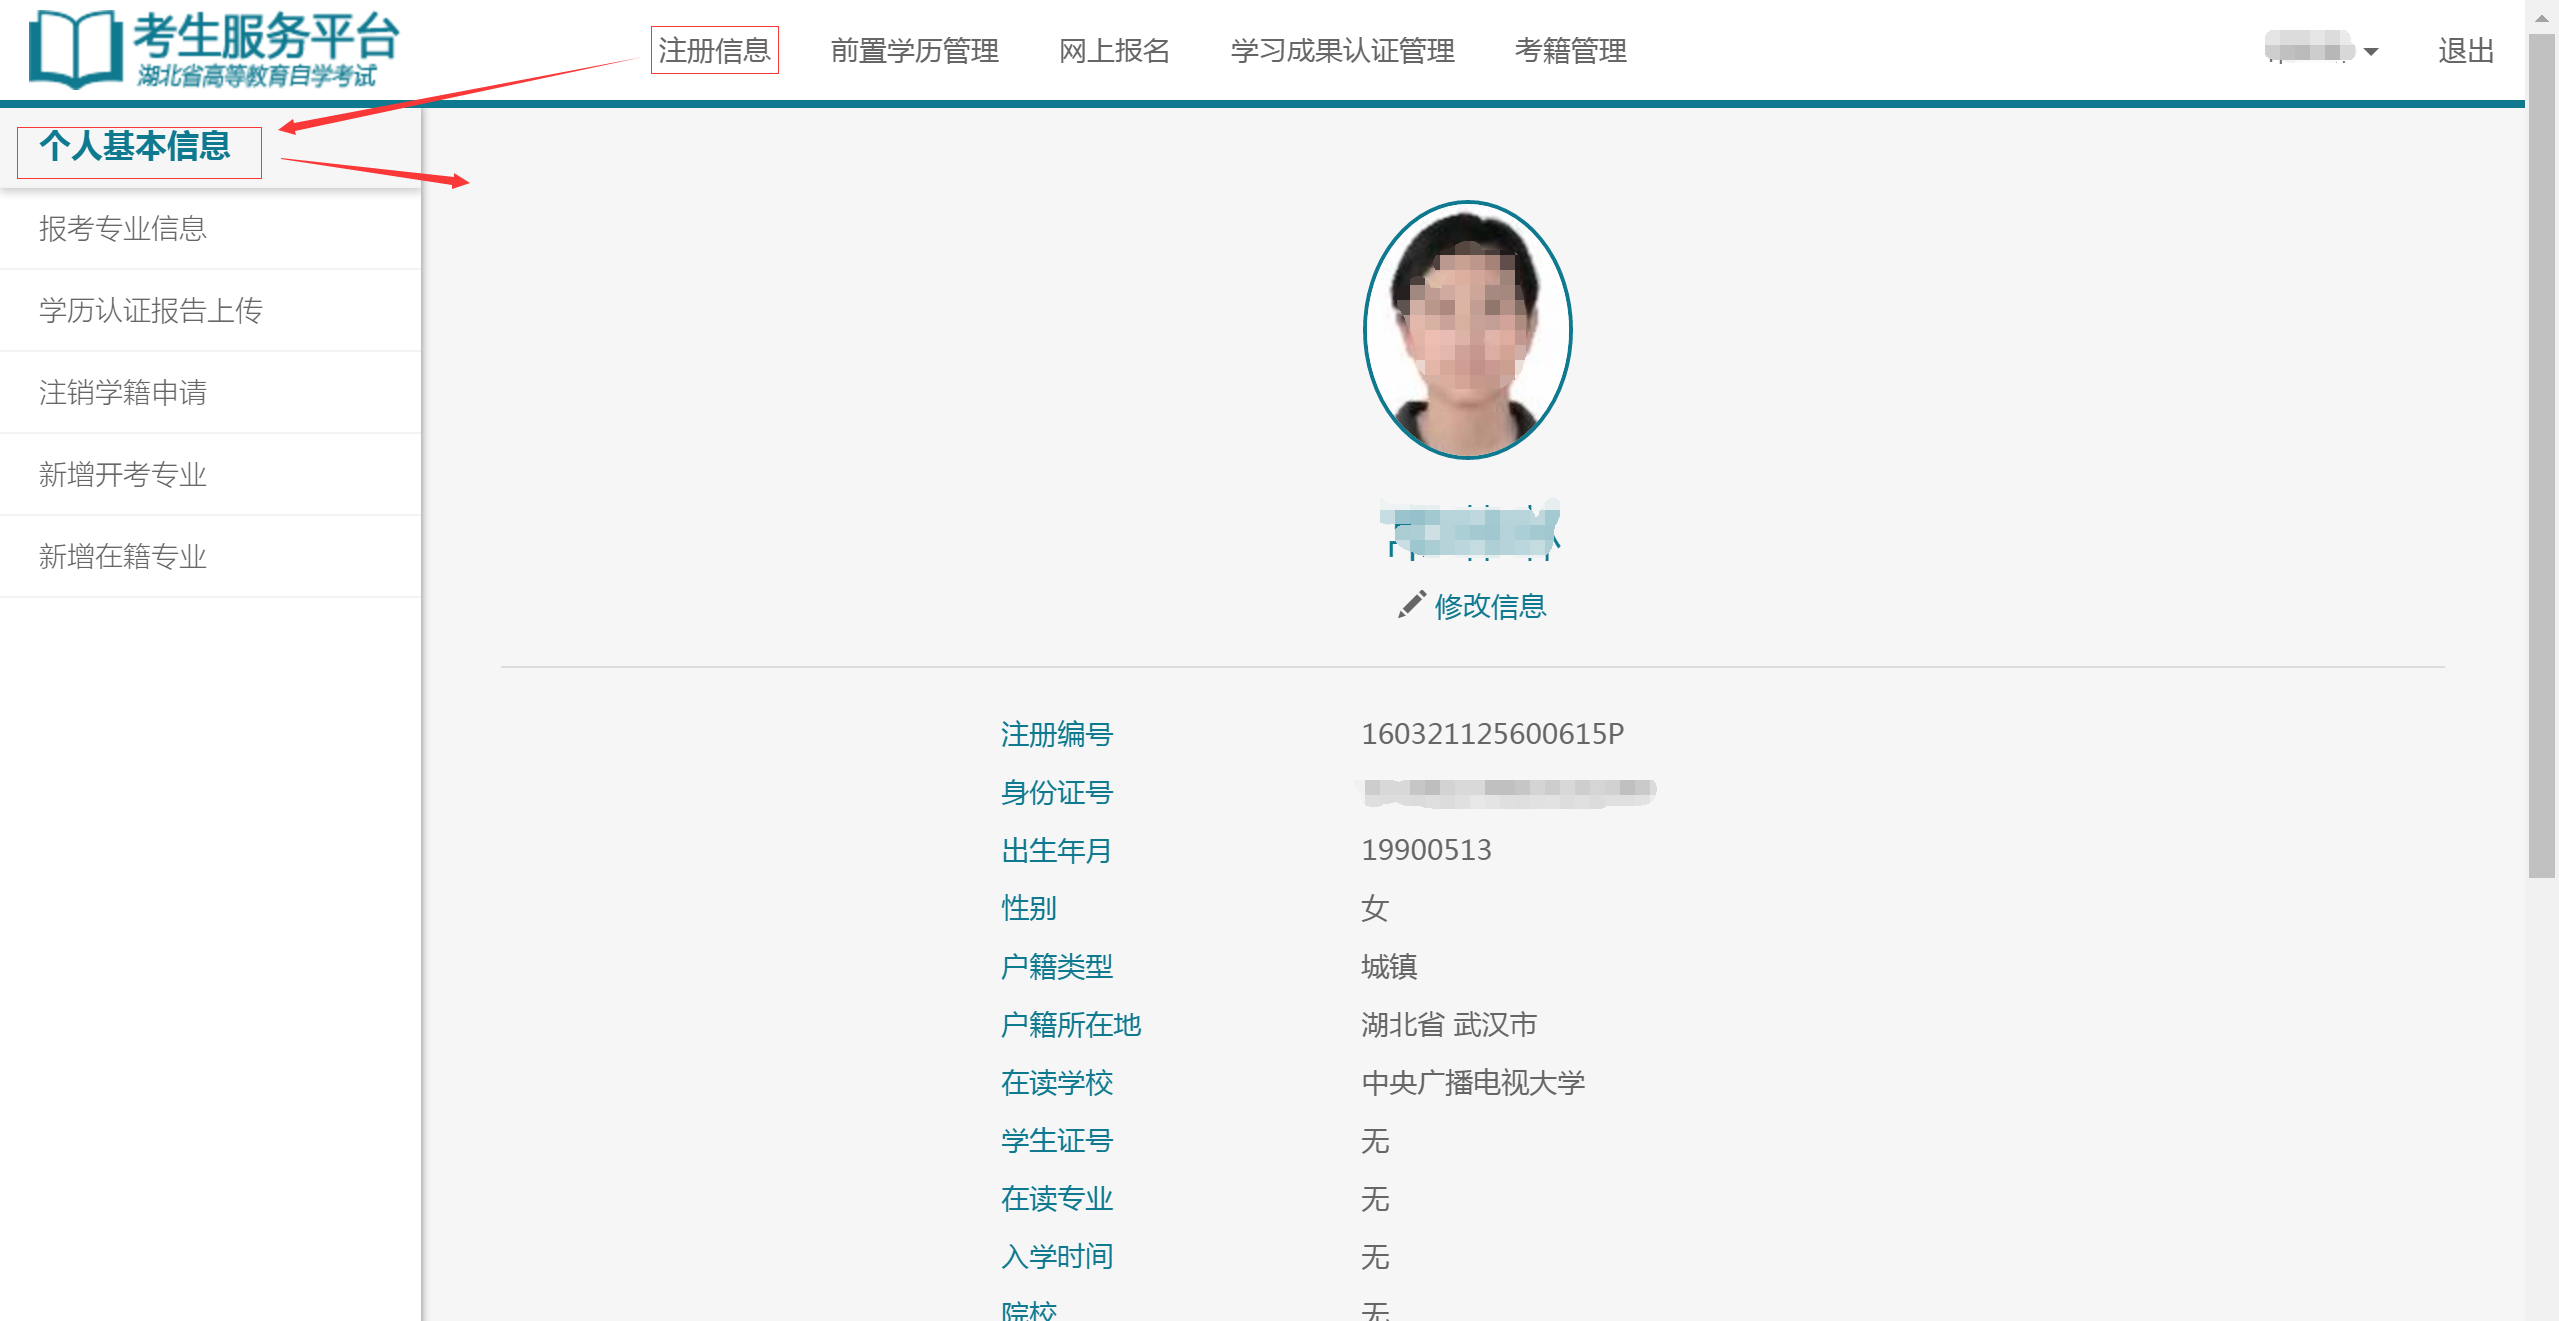Open 学历认证报告上传 sidebar item
Screen dimensions: 2559x1321
click(150, 311)
